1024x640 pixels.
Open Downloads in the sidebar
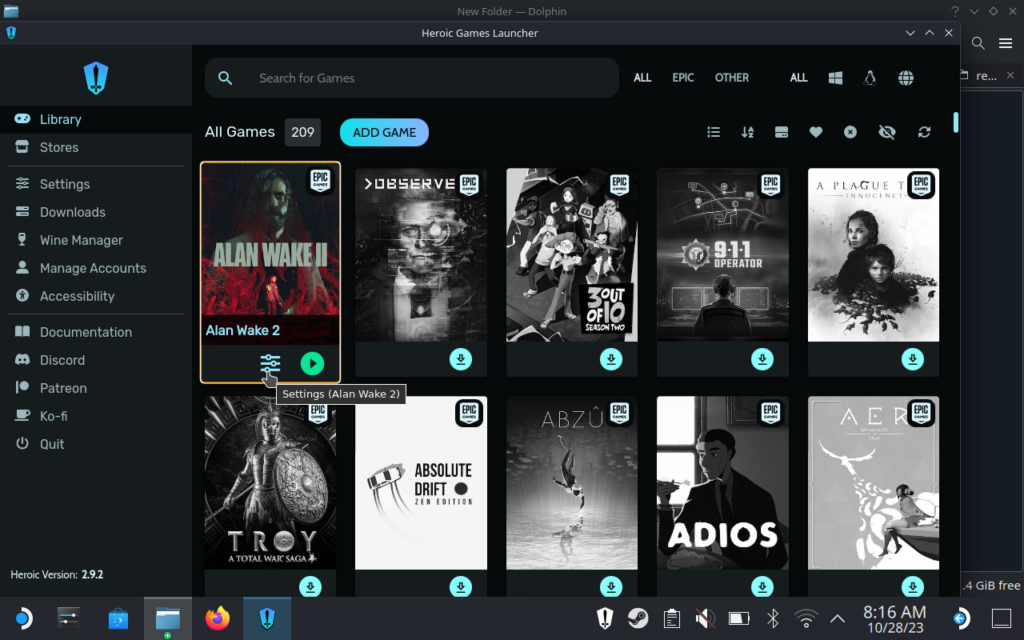coord(96,212)
